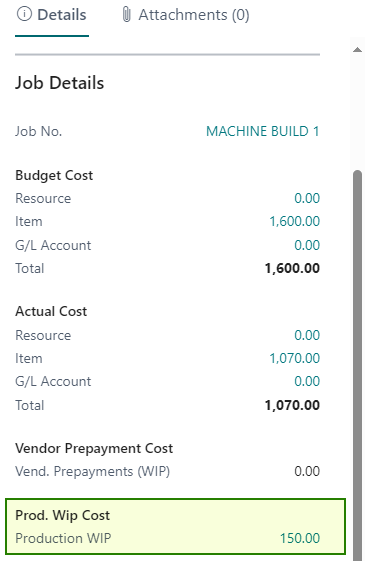The image size is (367, 561).
Task: Click the Details info circle icon
Action: click(24, 15)
